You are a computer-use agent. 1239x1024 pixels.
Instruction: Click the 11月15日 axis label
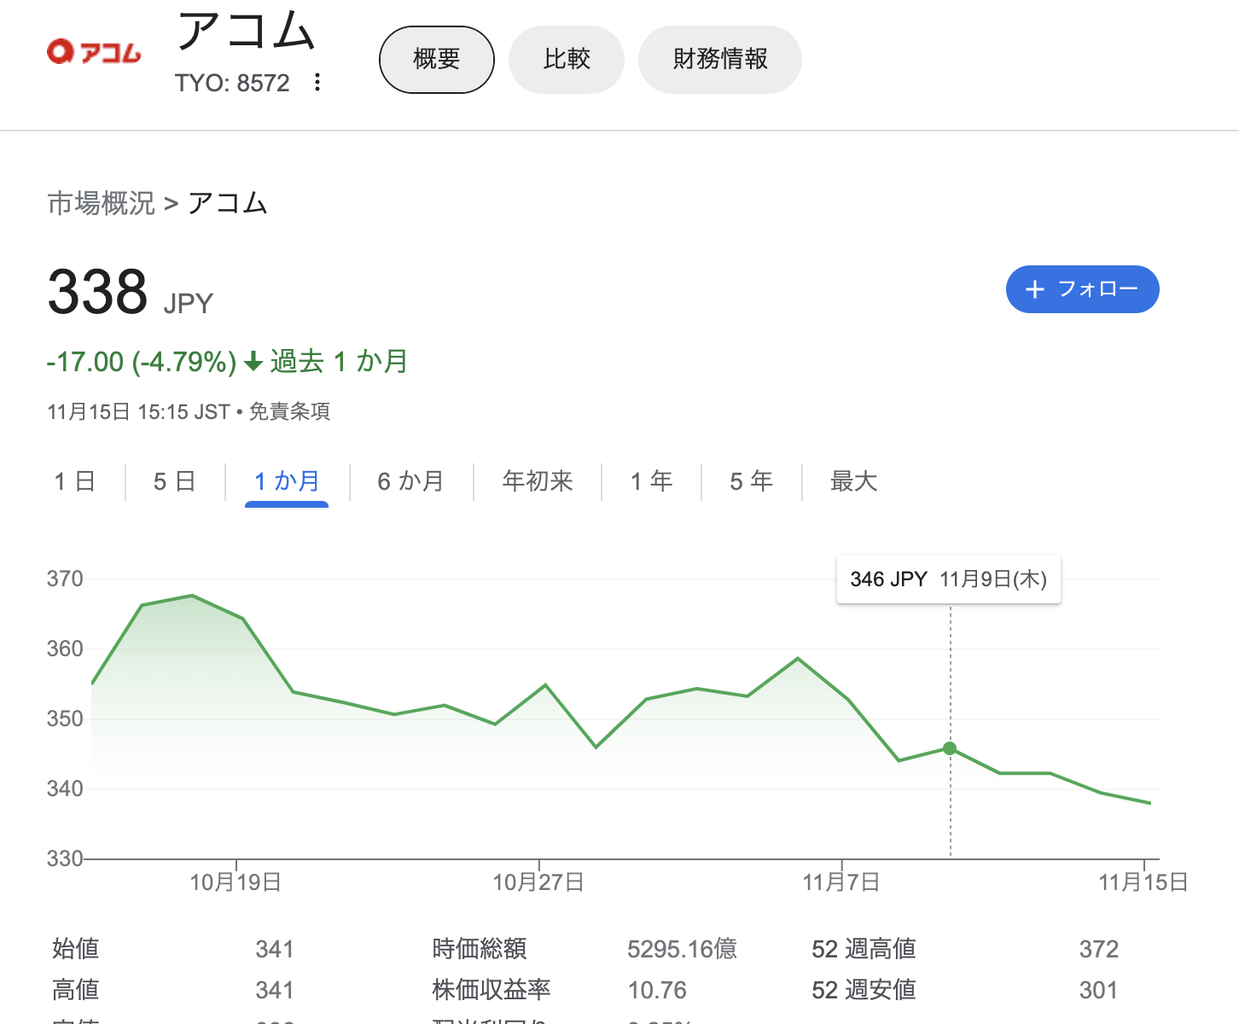tap(1143, 882)
